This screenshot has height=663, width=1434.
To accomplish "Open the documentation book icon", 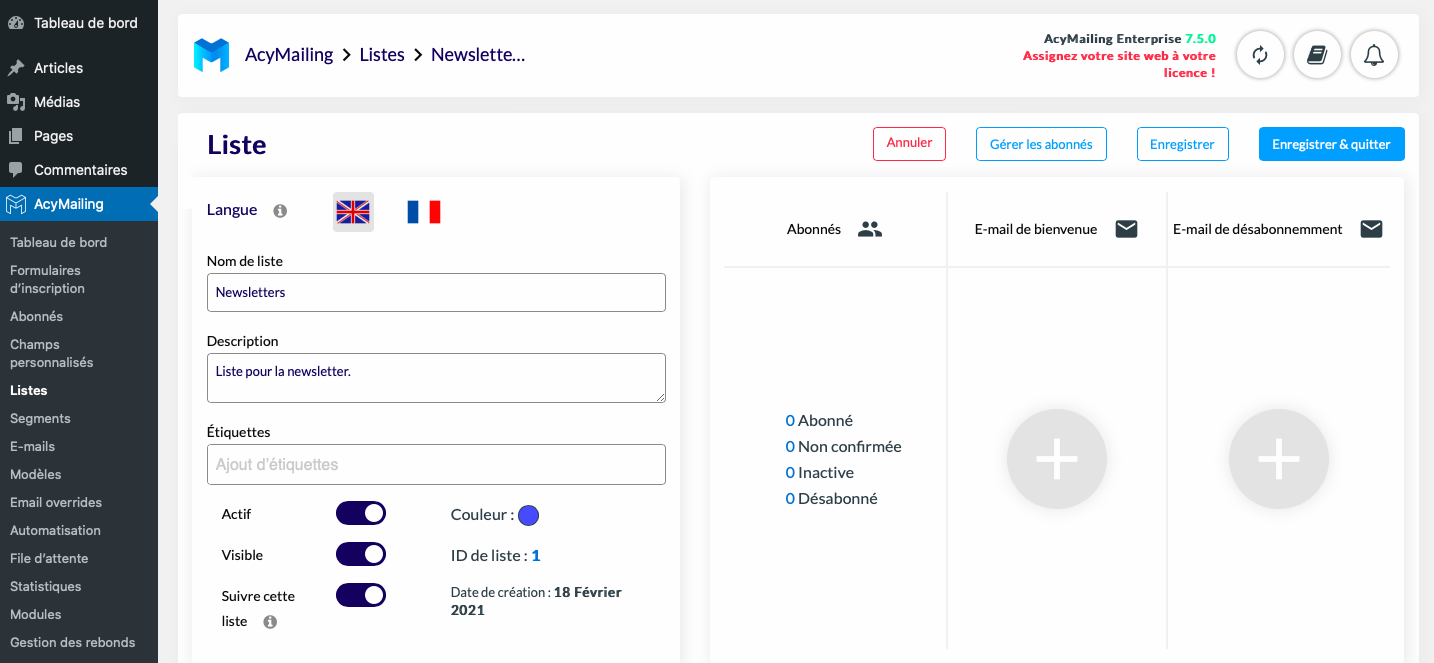I will [x=1317, y=55].
